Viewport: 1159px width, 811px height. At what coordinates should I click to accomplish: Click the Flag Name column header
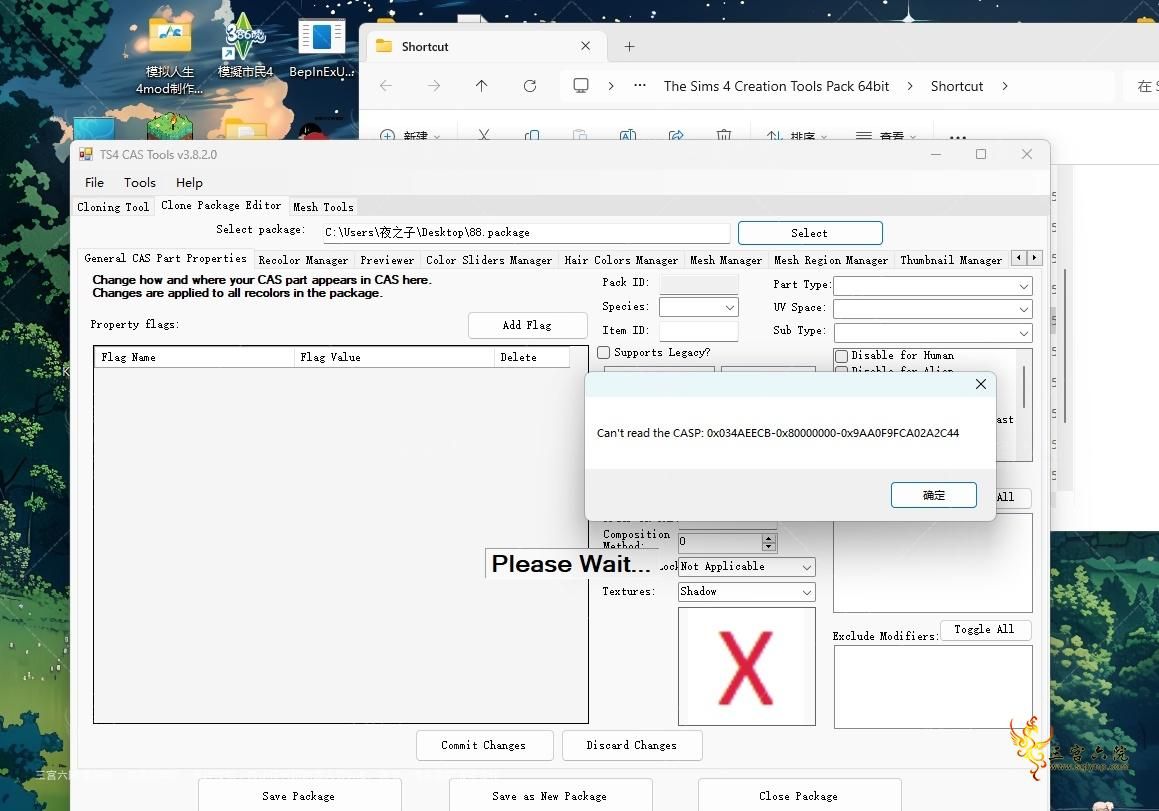(x=194, y=357)
